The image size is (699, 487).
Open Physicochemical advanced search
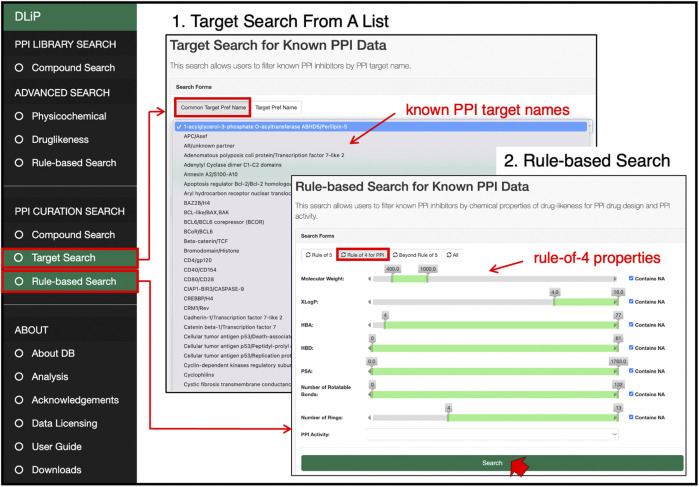click(x=70, y=116)
